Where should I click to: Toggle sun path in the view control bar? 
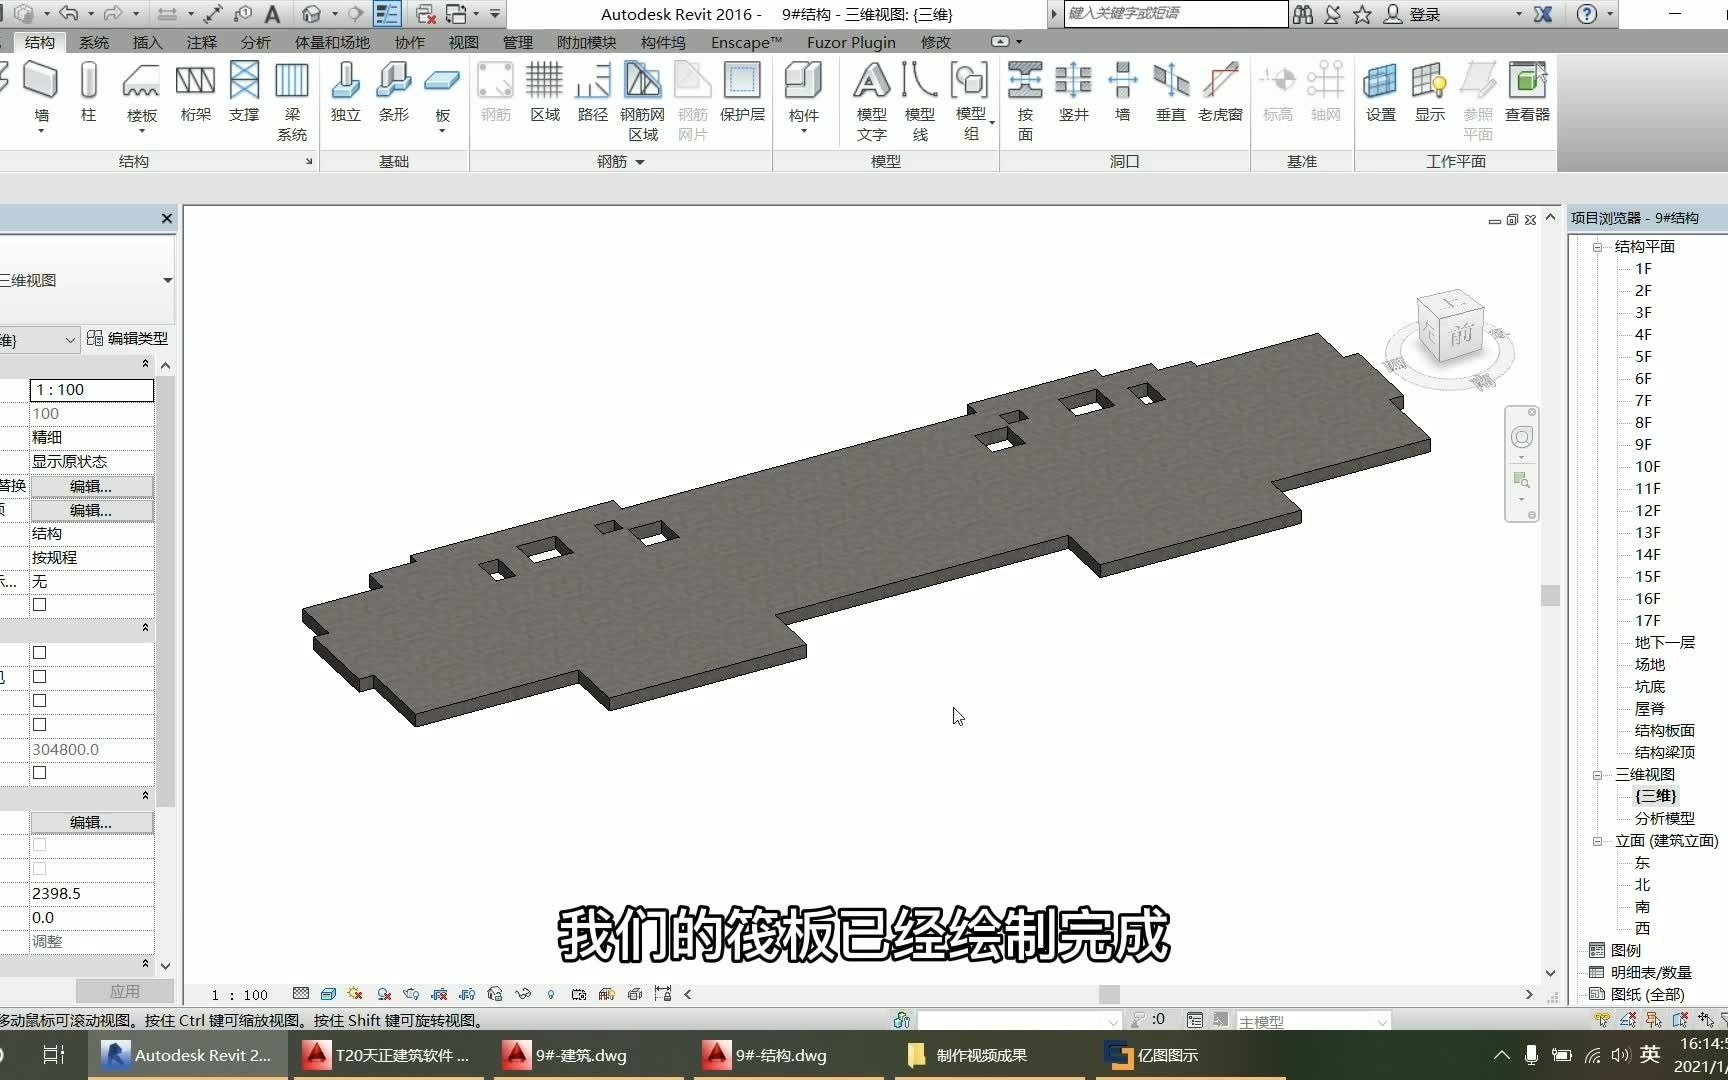[x=355, y=994]
